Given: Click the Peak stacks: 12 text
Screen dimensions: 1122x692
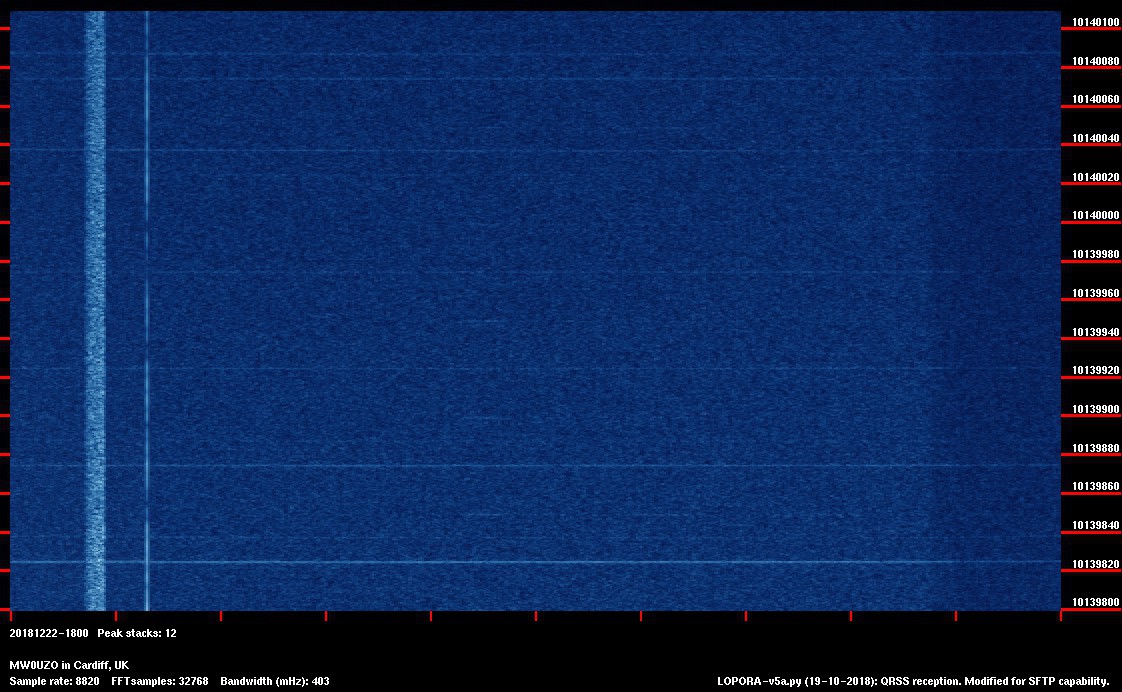Looking at the screenshot, I should 137,633.
